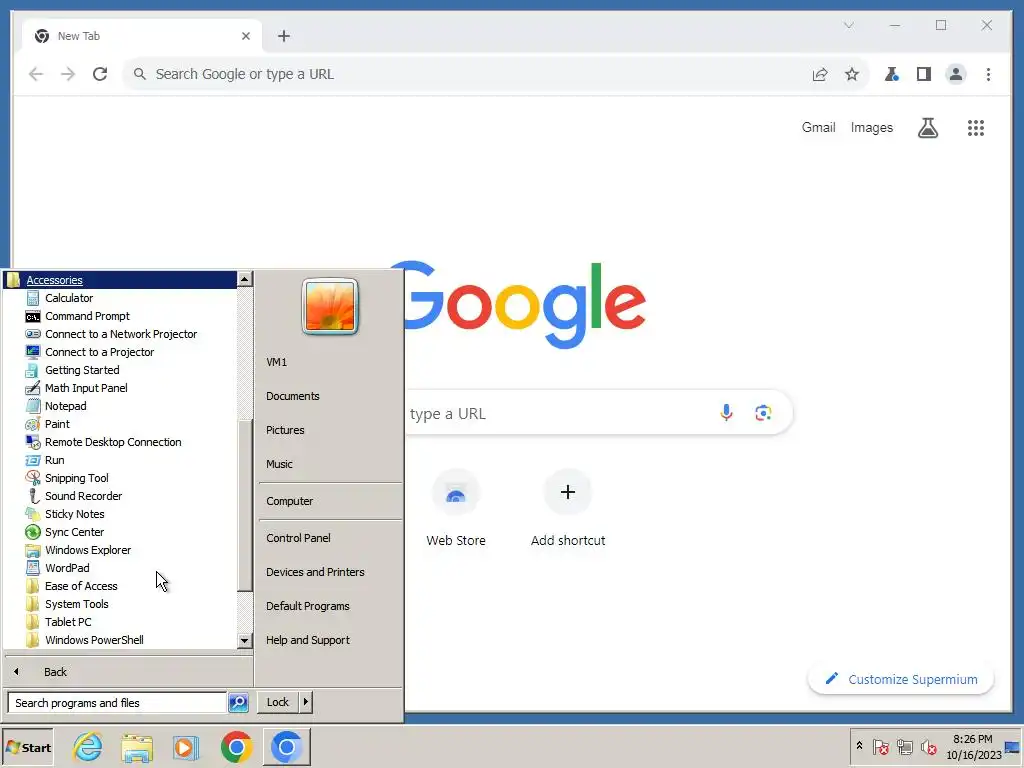1024x768 pixels.
Task: Open Windows Media Player taskbar icon
Action: pos(186,747)
